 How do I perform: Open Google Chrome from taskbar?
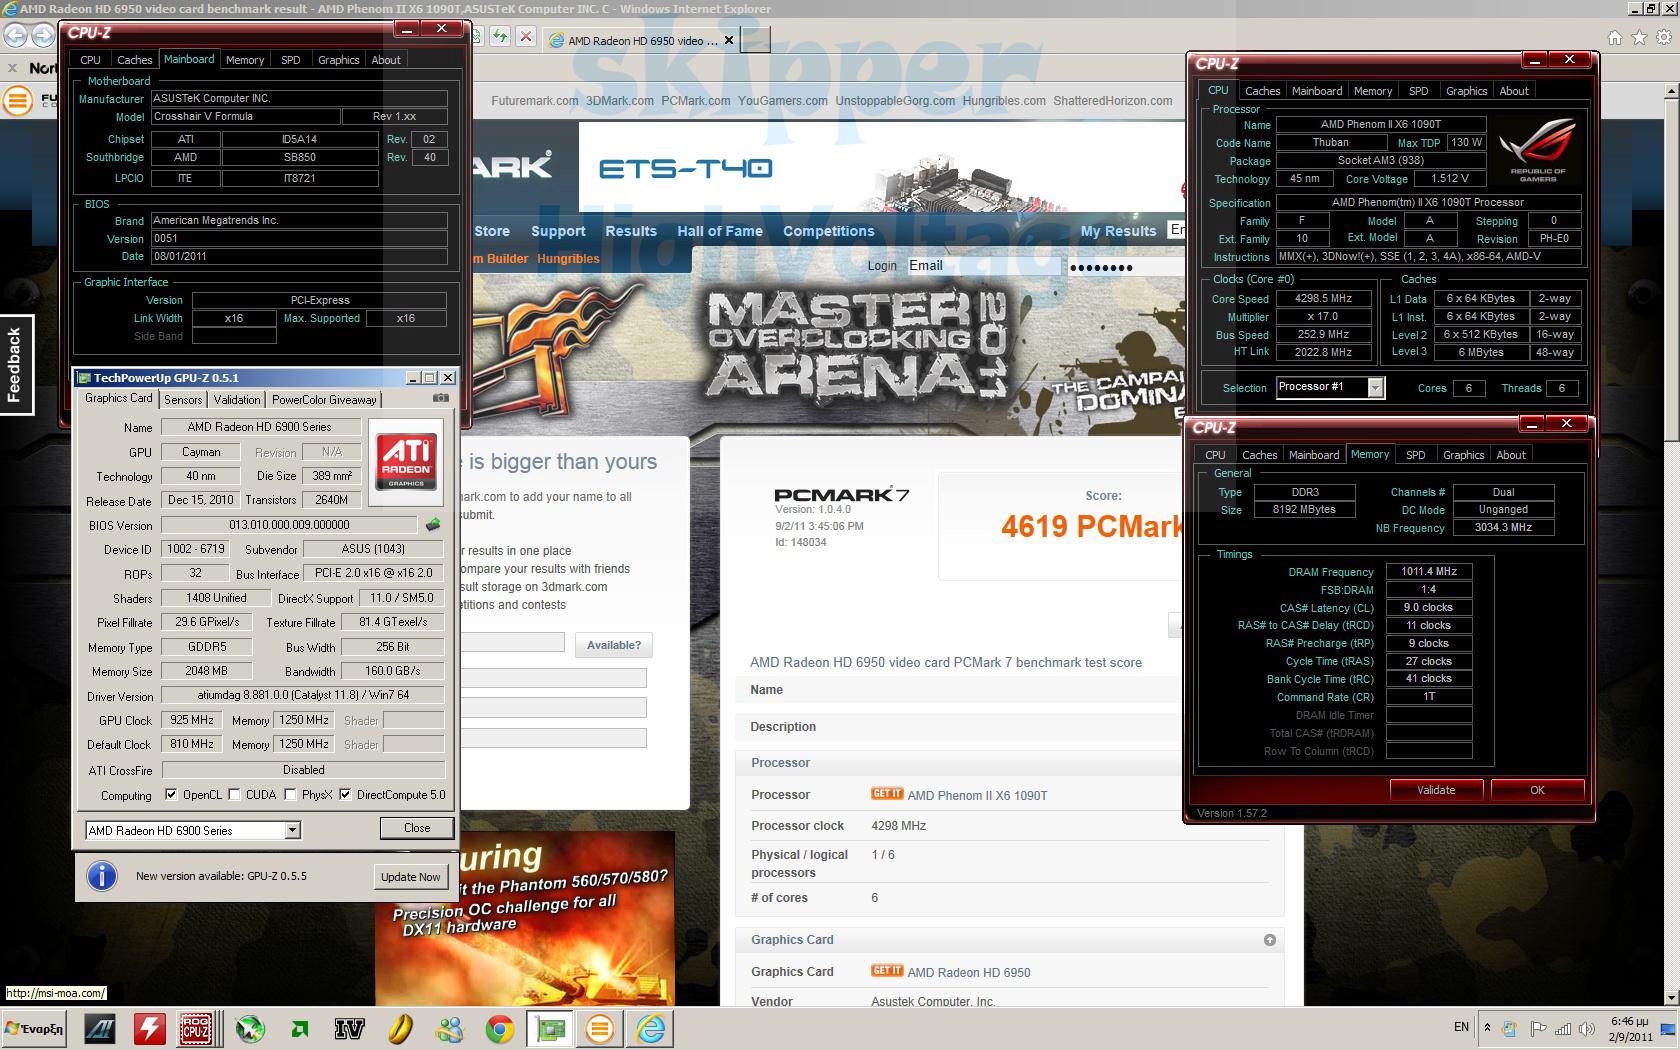click(500, 1028)
